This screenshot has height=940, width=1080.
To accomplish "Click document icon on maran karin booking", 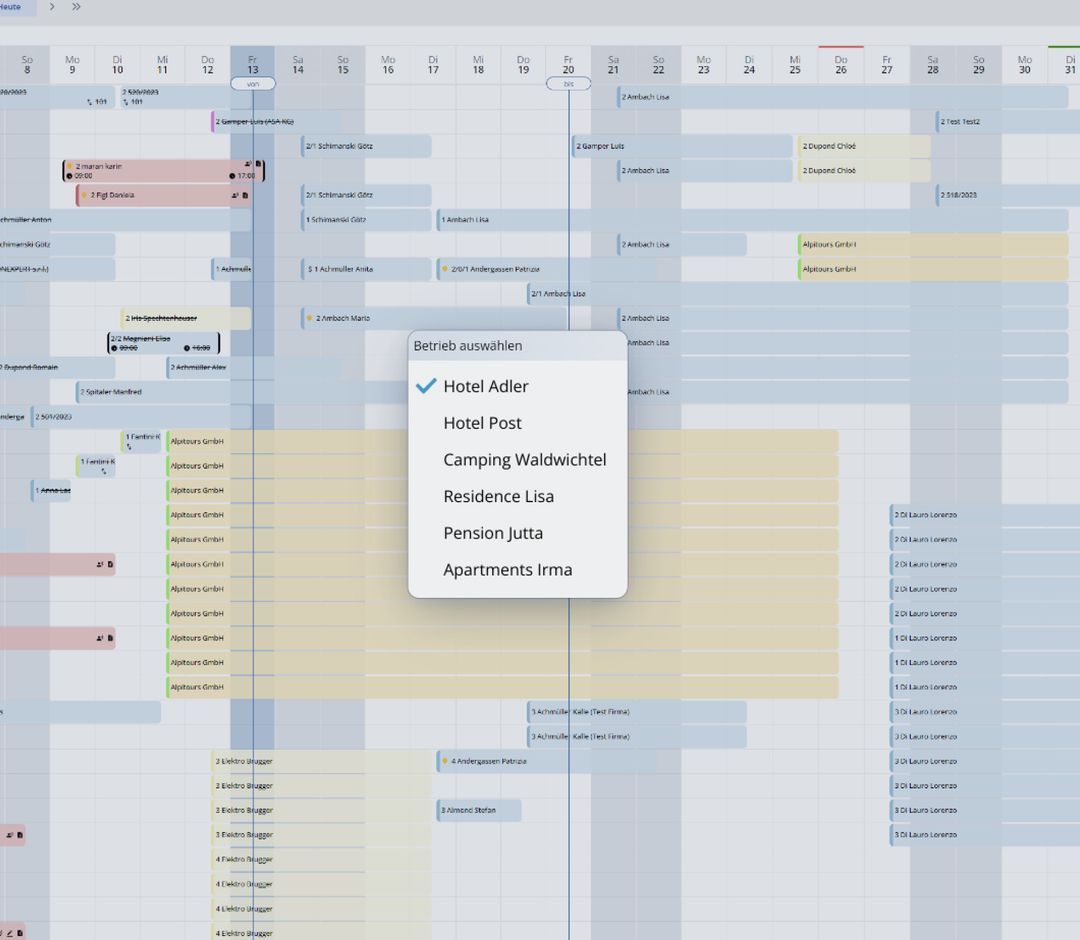I will coord(258,164).
